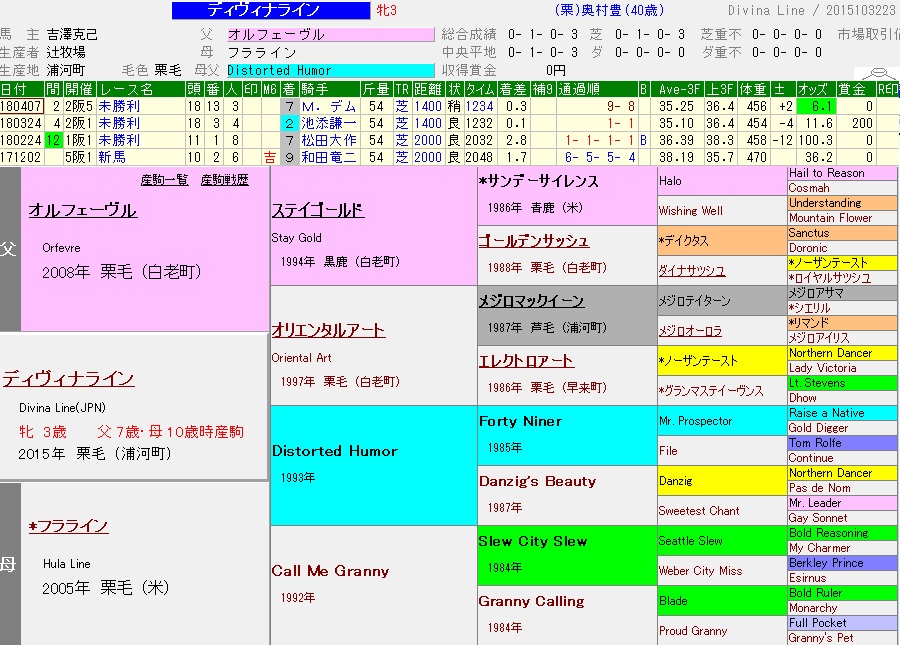The width and height of the screenshot is (900, 645).
Task: Open jockey 池添謙一 link
Action: 329,123
